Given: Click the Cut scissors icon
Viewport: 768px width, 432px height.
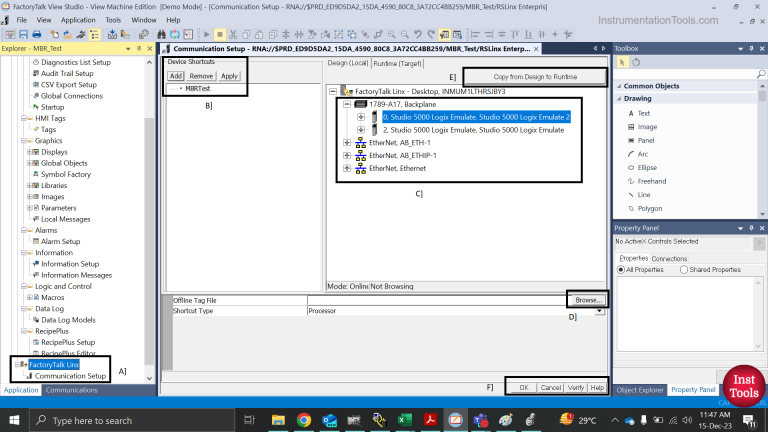Looking at the screenshot, I should click(x=233, y=34).
